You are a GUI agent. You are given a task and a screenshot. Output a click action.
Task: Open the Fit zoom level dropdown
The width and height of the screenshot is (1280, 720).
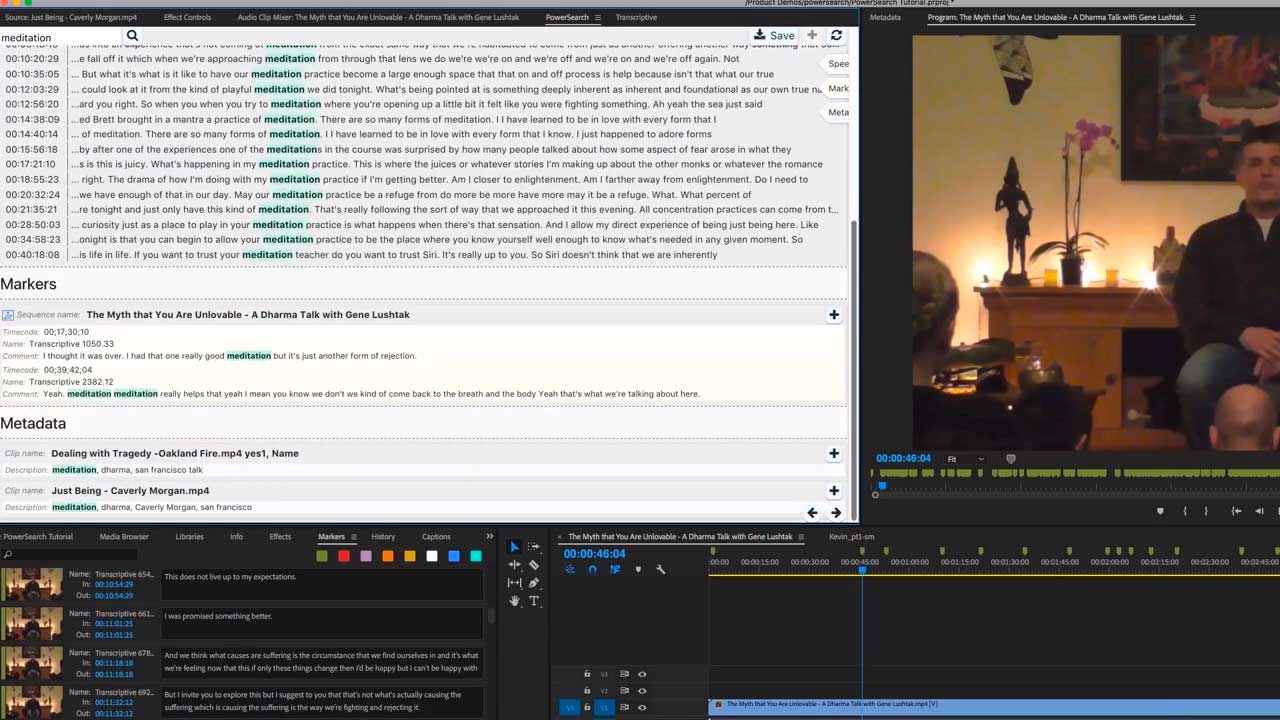pyautogui.click(x=966, y=459)
